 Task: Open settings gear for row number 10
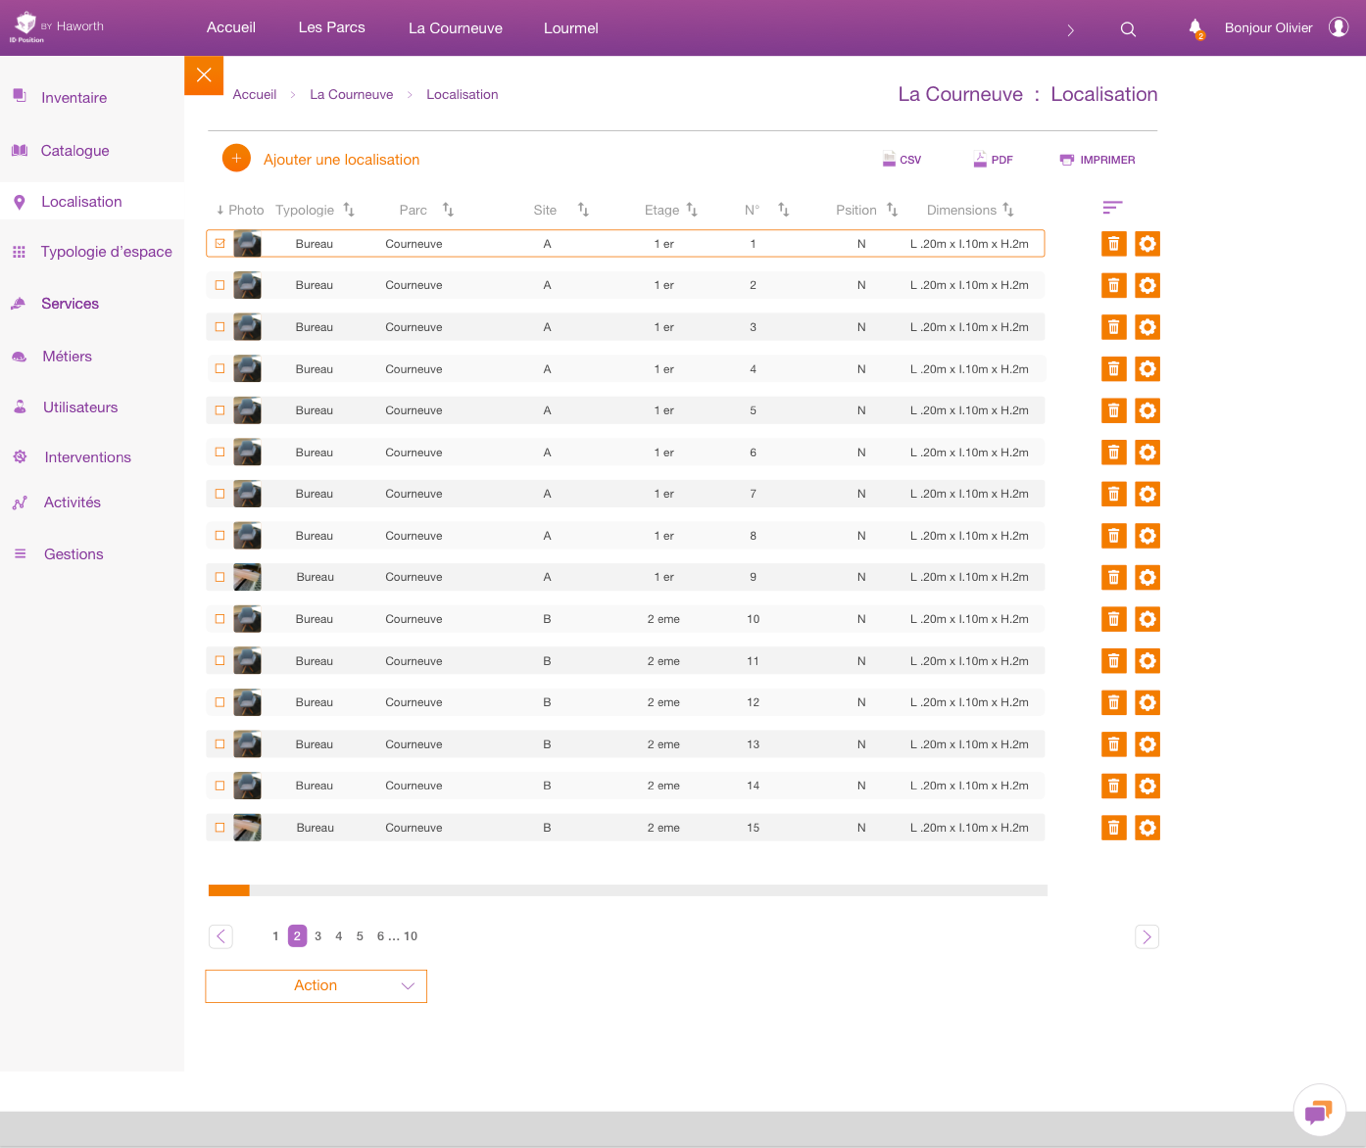click(x=1147, y=619)
